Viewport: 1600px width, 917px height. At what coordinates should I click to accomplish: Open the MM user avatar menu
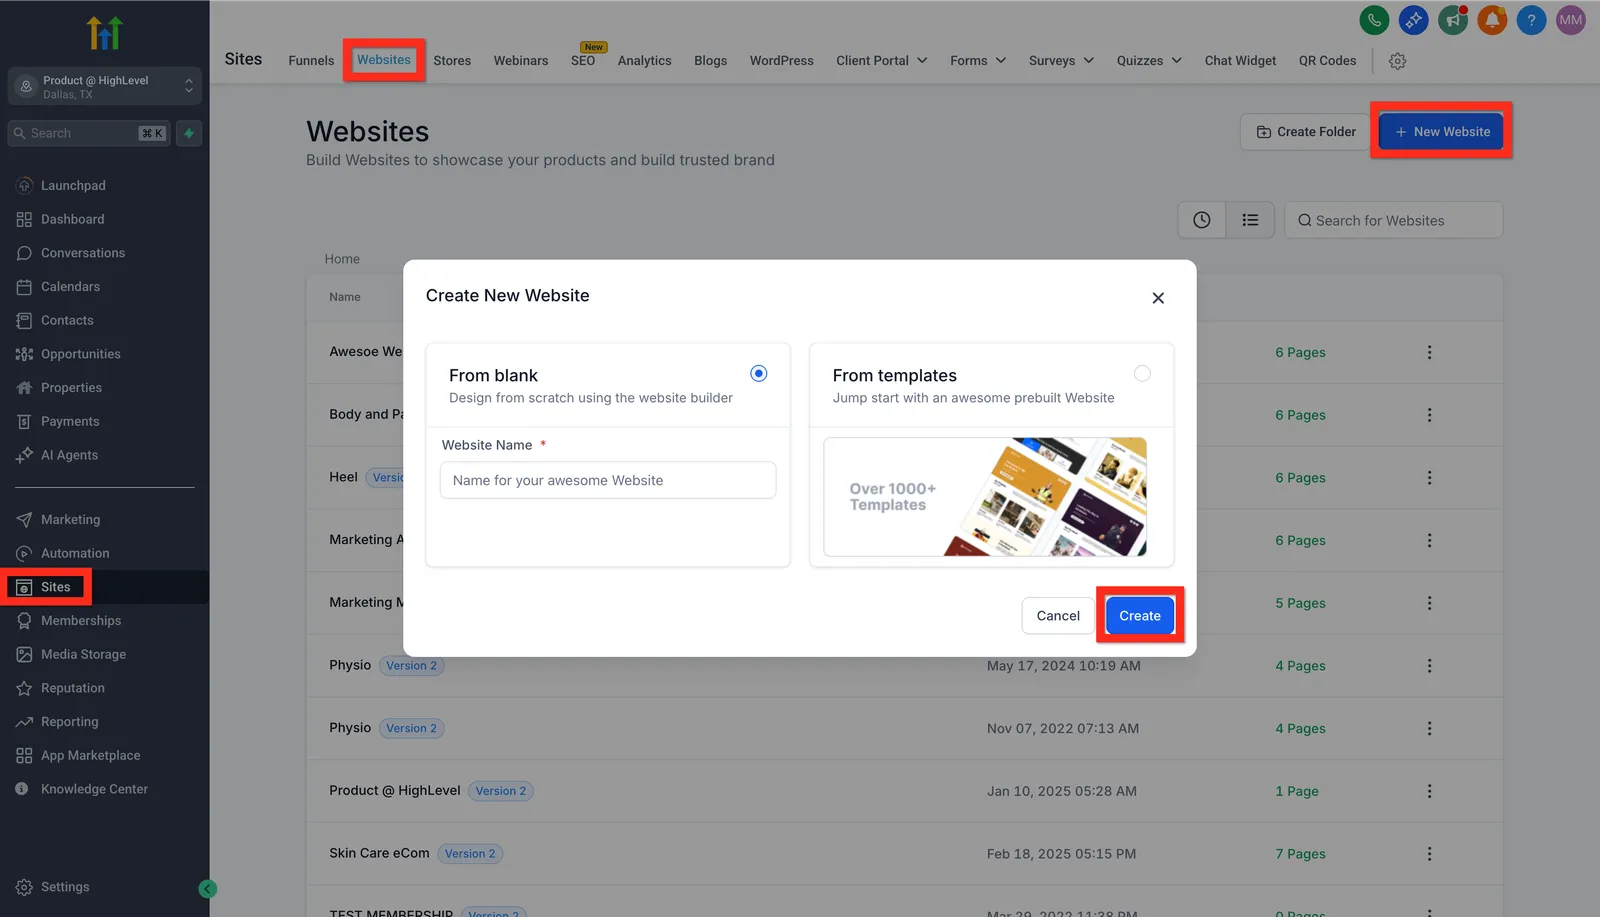pos(1570,20)
